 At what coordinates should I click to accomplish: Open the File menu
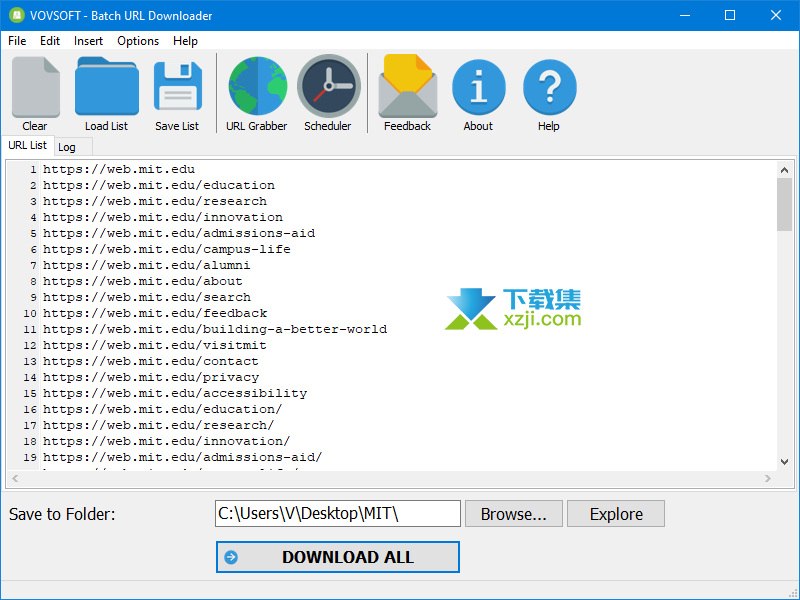pos(17,41)
